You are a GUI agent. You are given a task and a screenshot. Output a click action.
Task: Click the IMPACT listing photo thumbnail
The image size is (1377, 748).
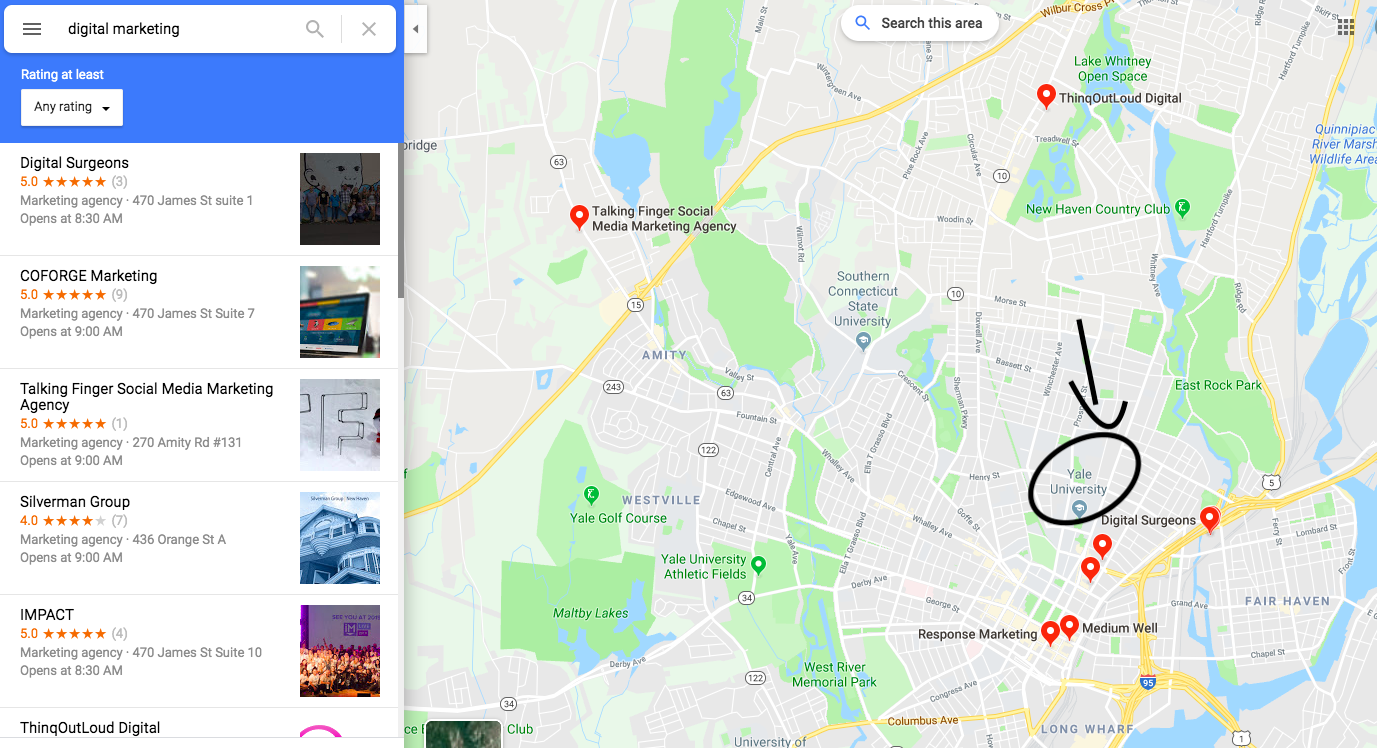point(340,651)
